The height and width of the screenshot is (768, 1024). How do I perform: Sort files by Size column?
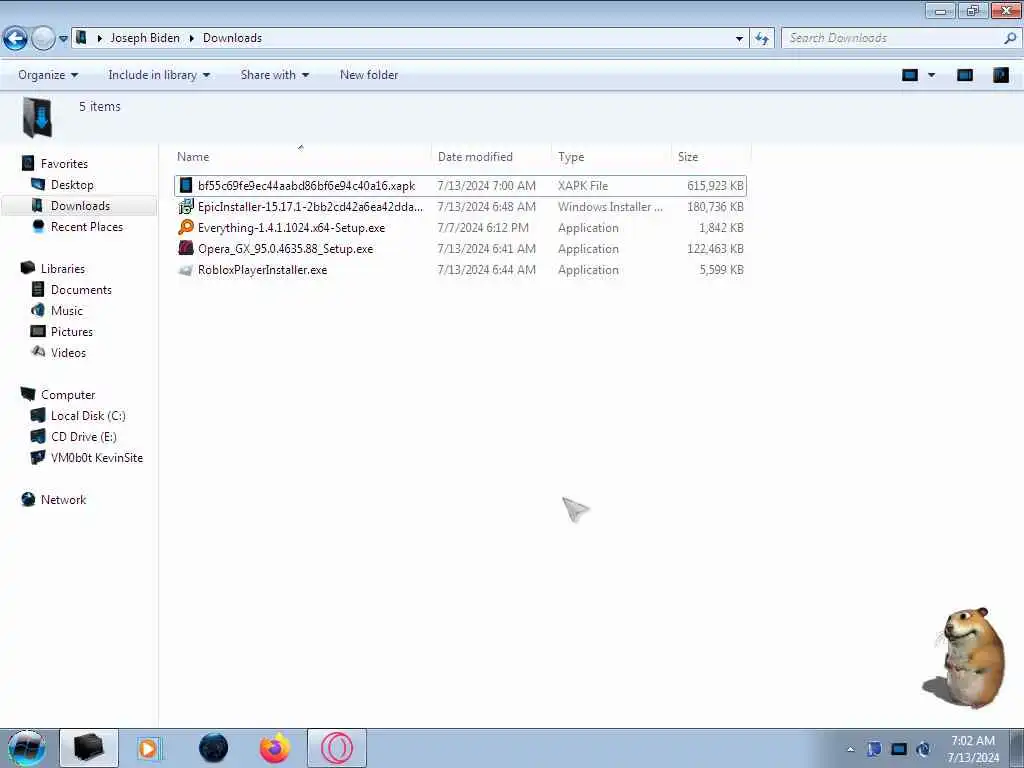pos(688,157)
